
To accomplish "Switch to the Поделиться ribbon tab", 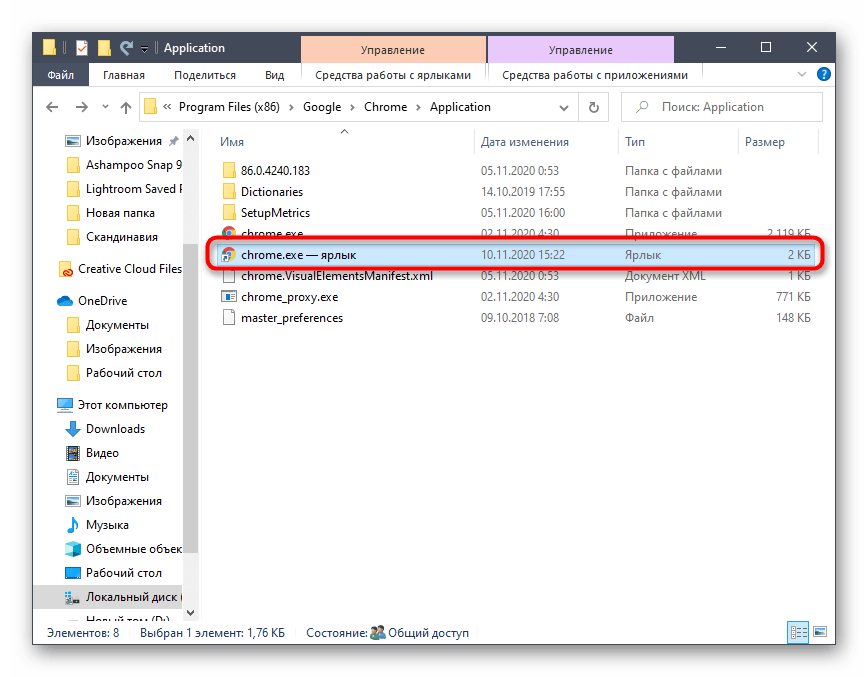I will pyautogui.click(x=205, y=75).
